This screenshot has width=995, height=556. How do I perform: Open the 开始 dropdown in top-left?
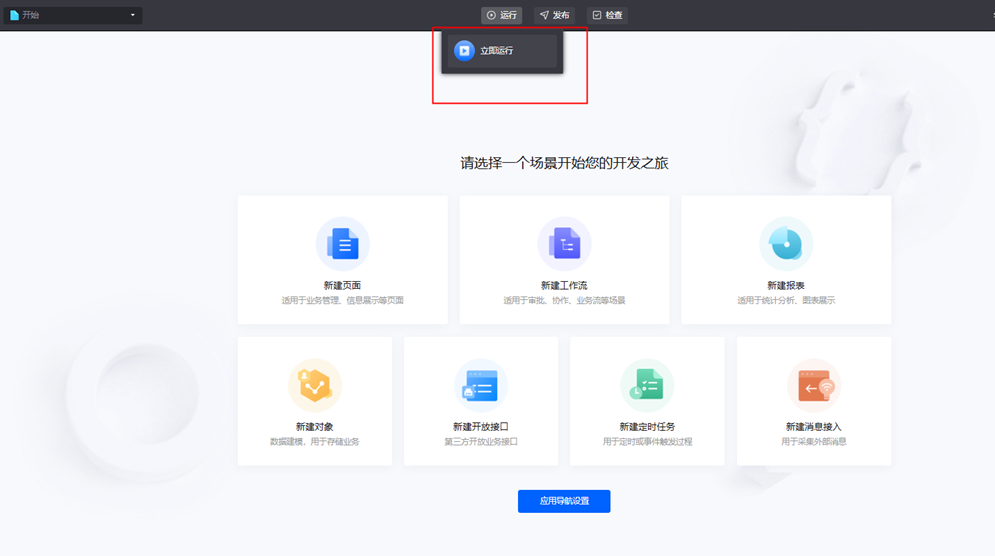tap(72, 15)
